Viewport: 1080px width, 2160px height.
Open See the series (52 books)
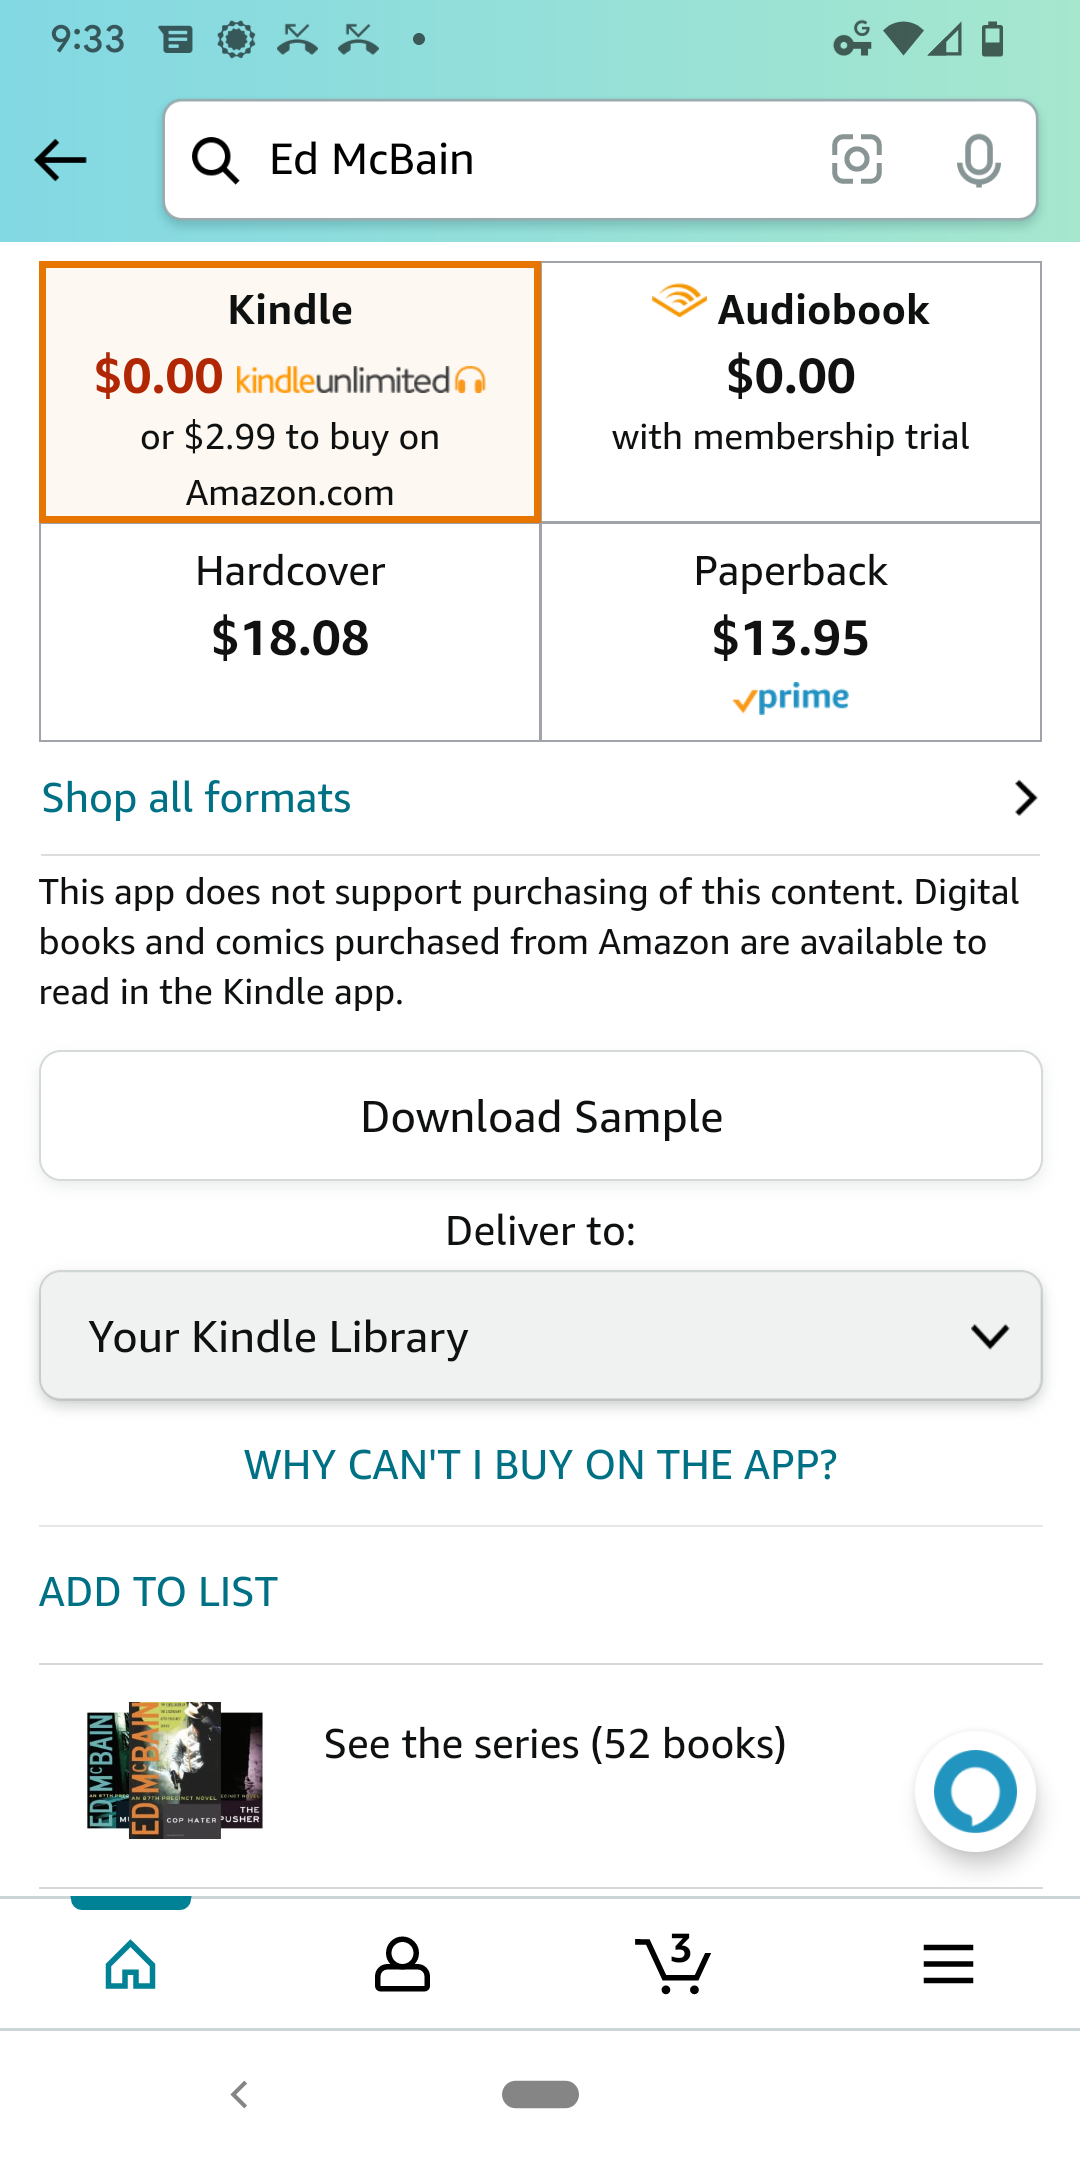point(554,1744)
